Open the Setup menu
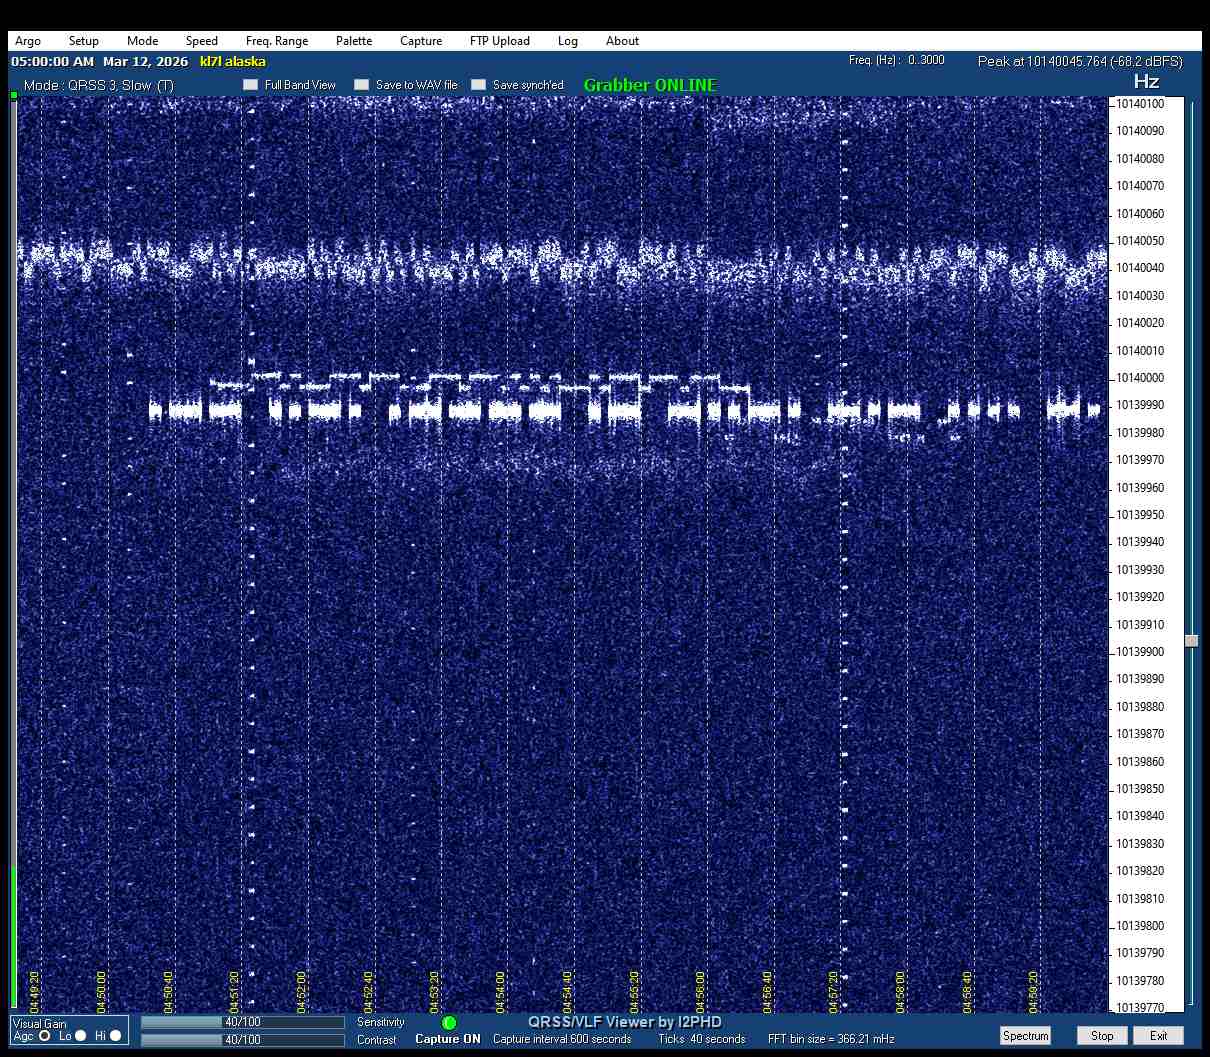 [84, 41]
